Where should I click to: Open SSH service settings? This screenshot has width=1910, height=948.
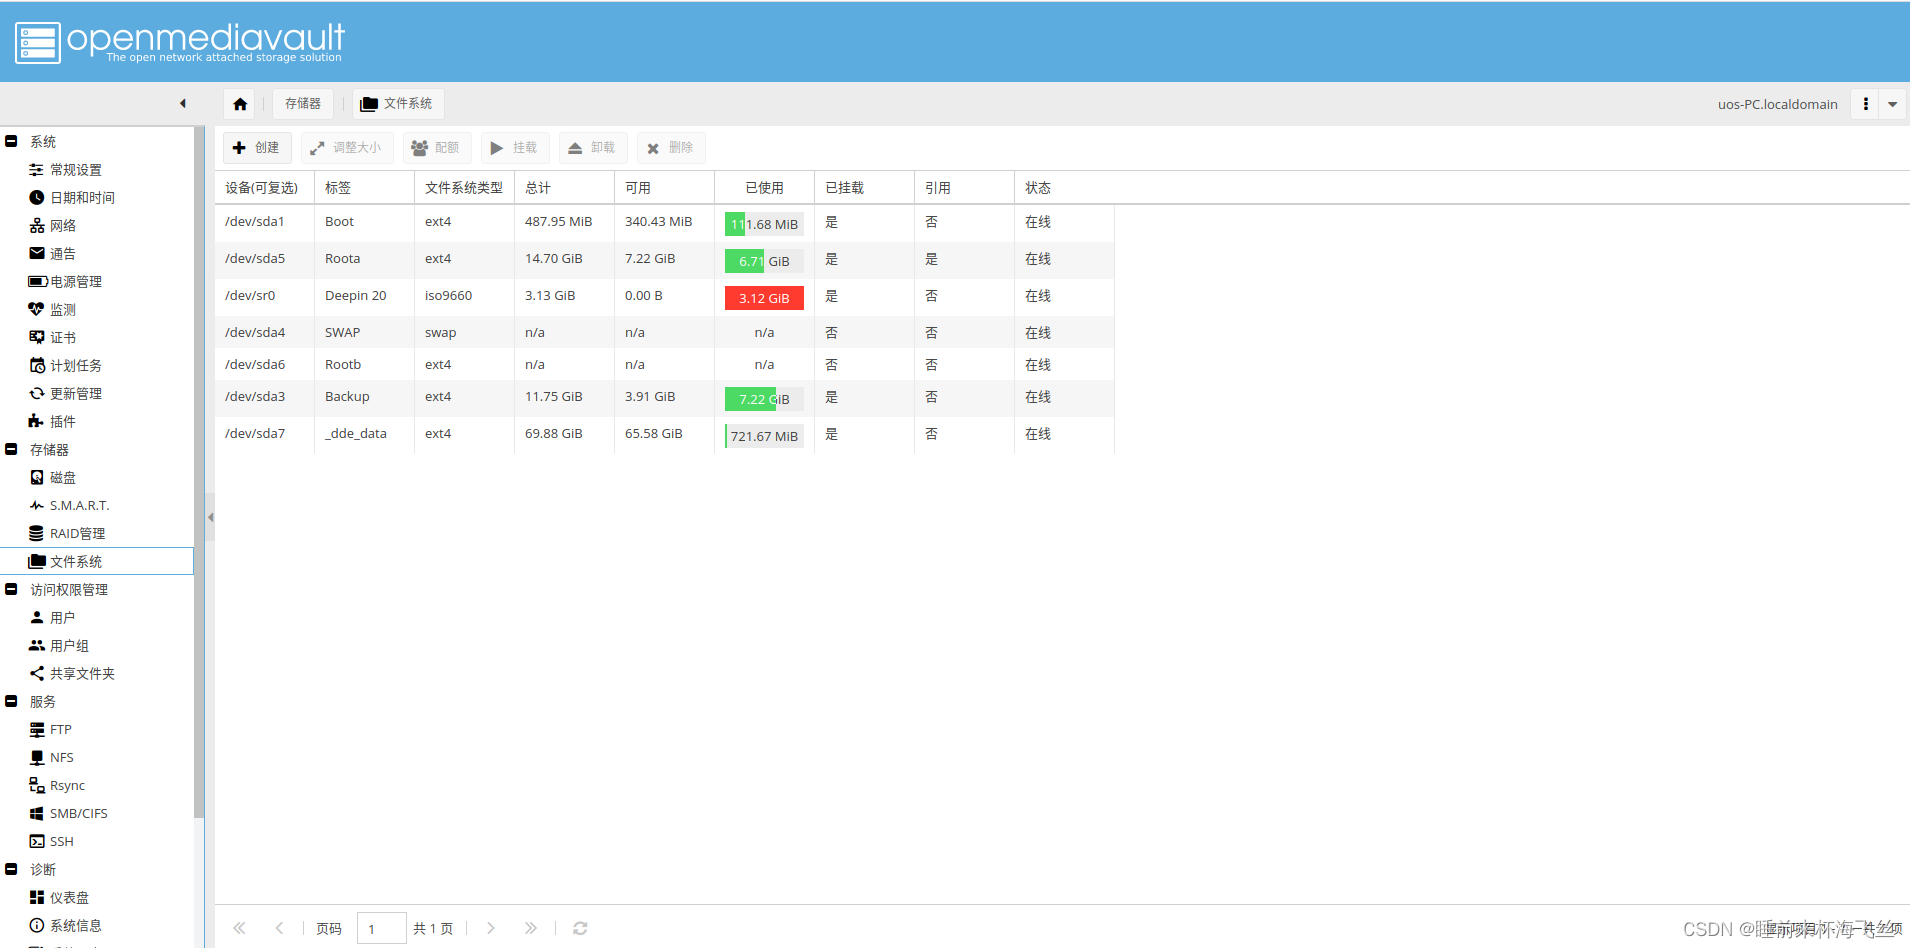[x=62, y=842]
